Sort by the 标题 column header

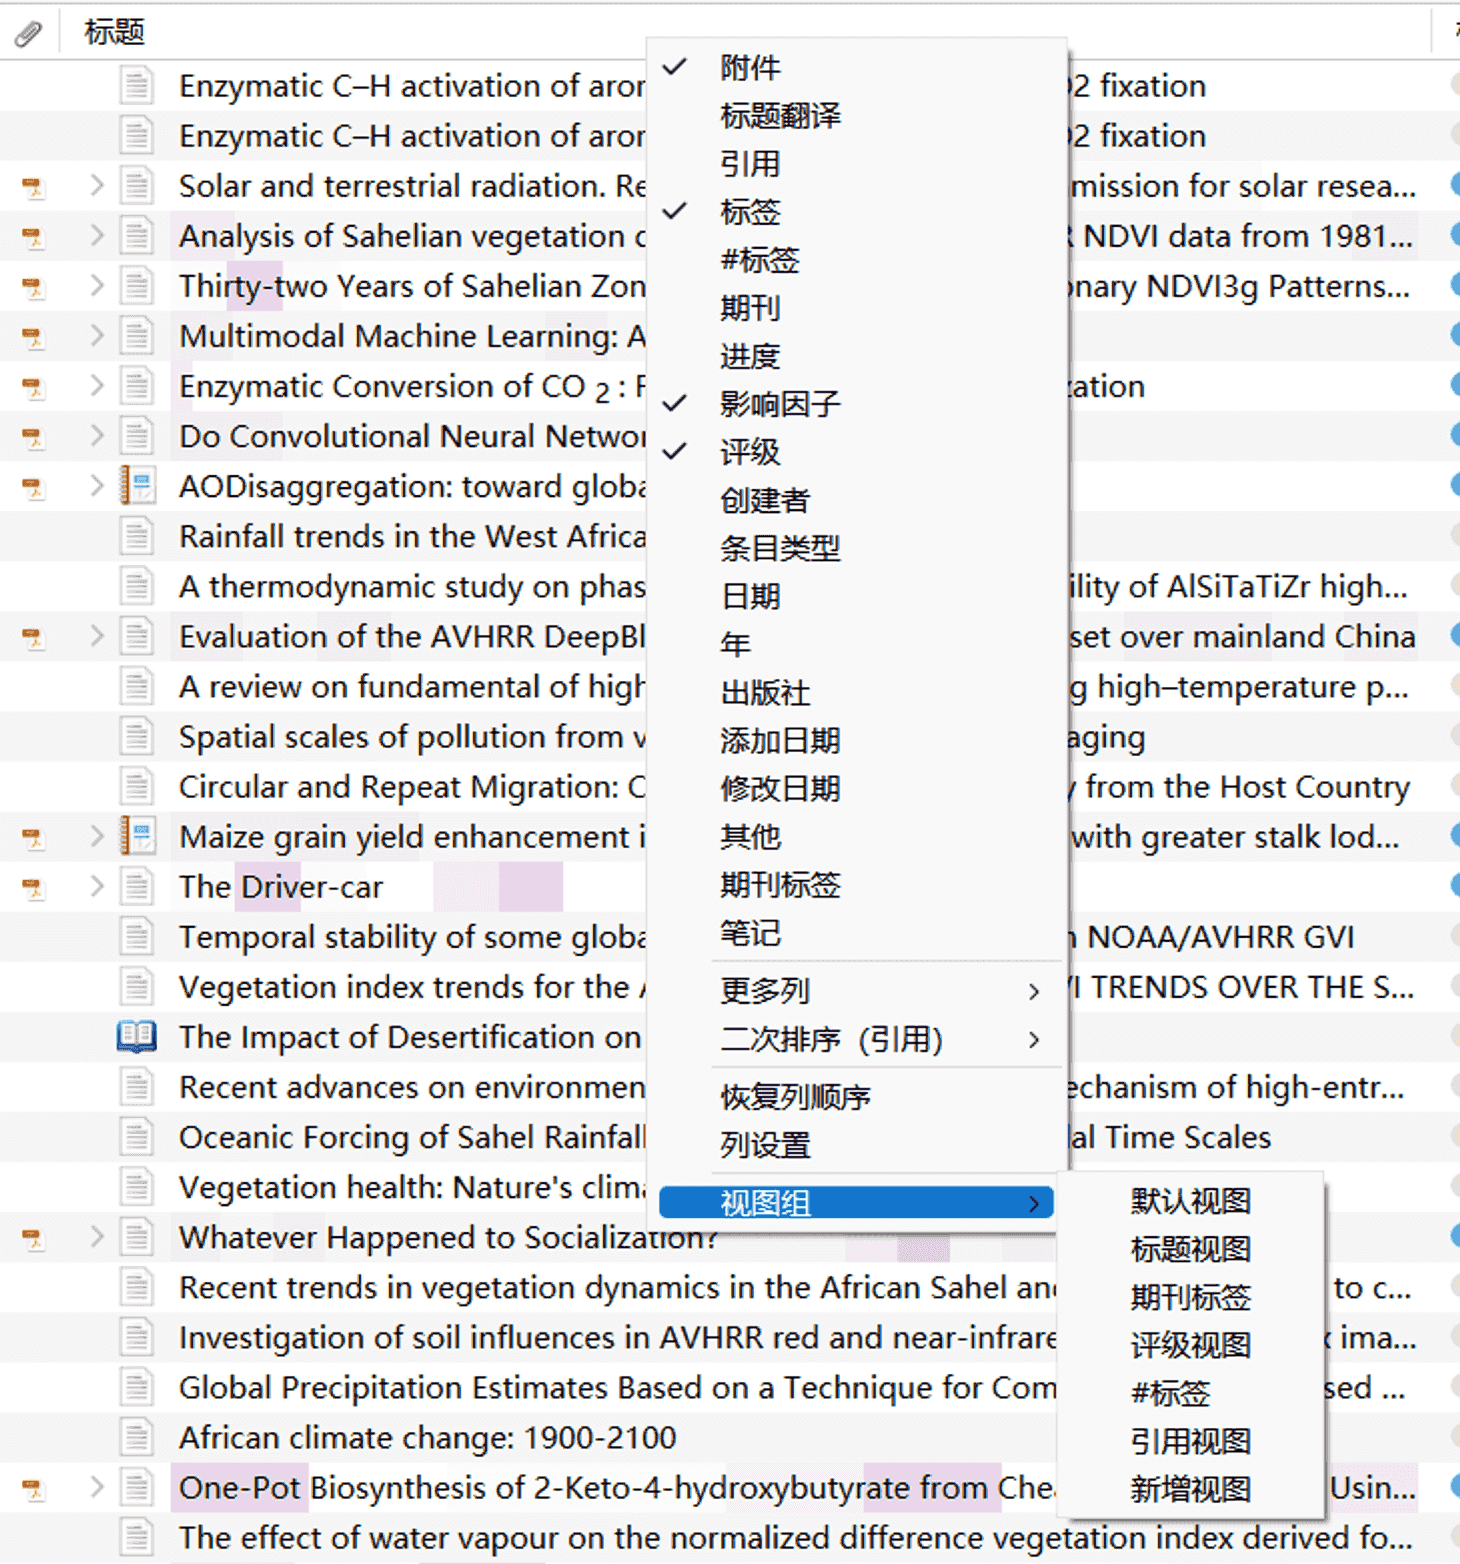tap(115, 33)
